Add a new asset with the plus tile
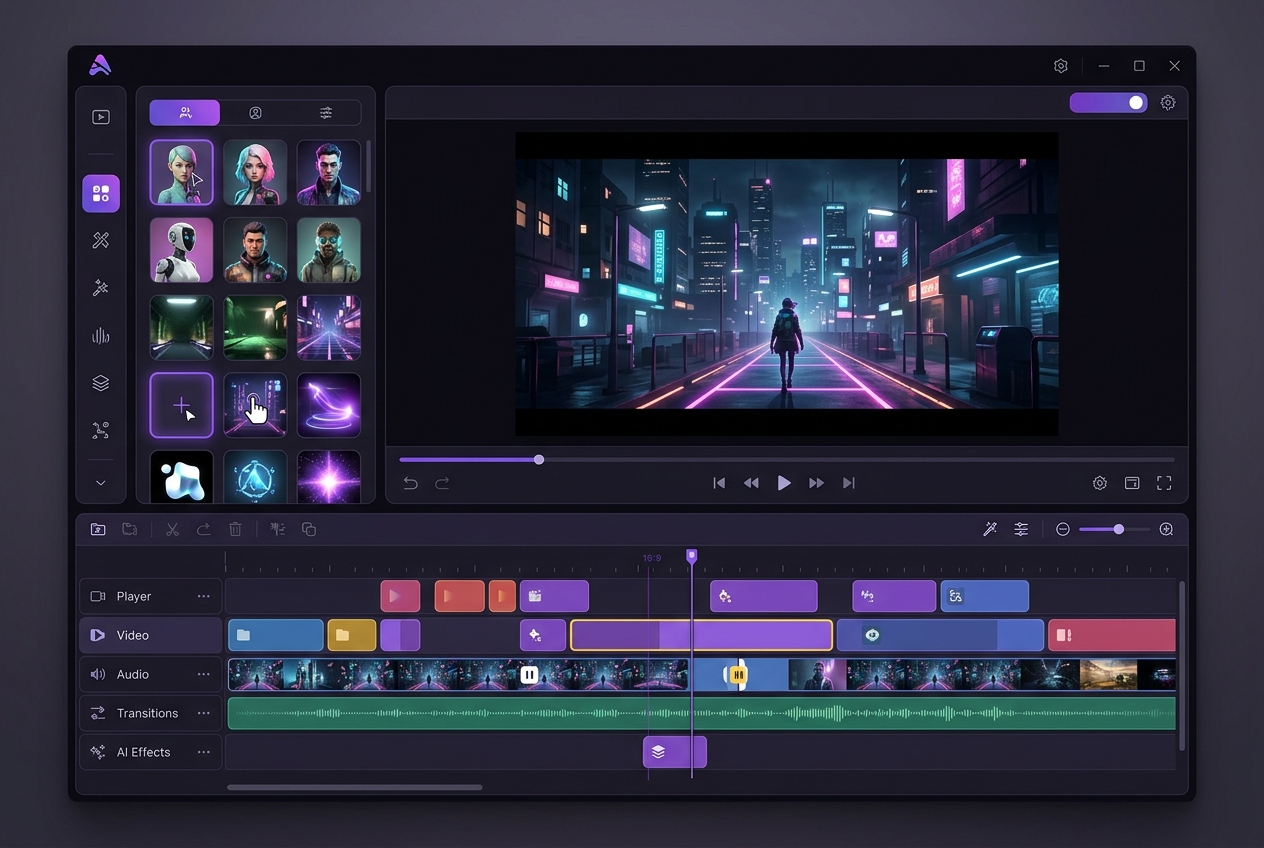The height and width of the screenshot is (848, 1264). point(182,406)
